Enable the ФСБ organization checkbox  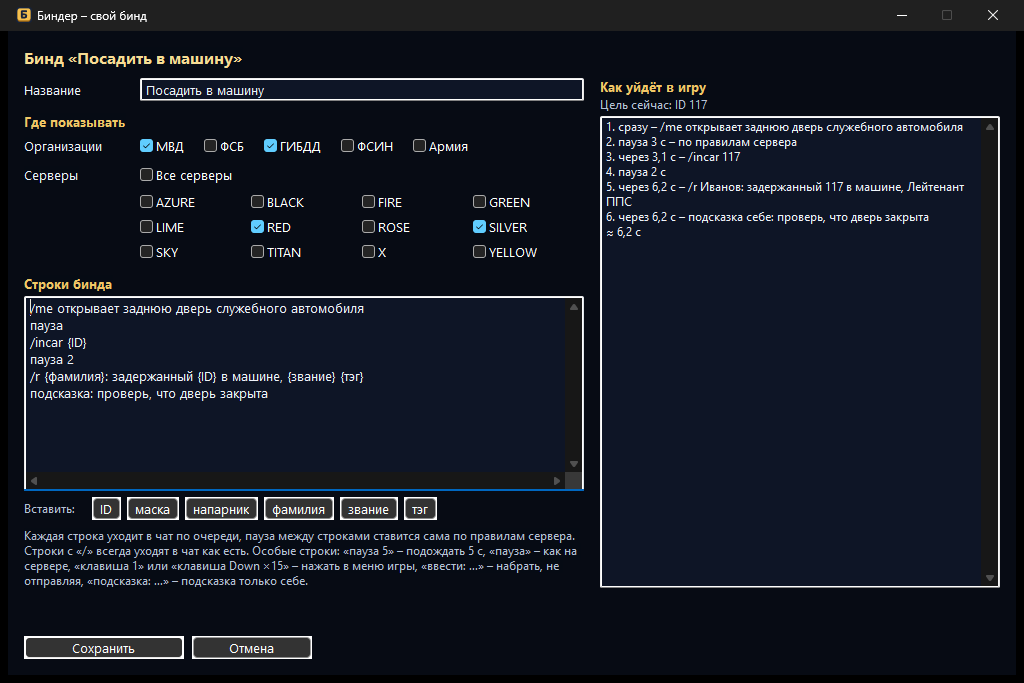tap(210, 146)
